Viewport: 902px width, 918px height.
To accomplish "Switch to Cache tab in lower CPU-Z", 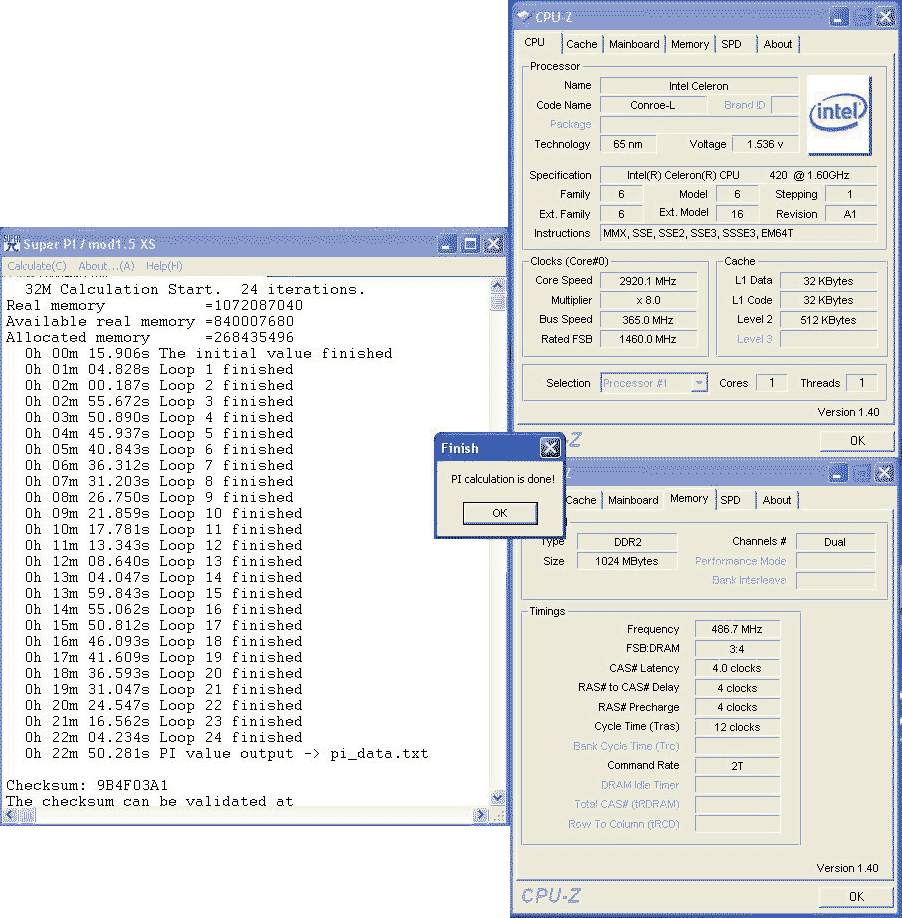I will (581, 500).
